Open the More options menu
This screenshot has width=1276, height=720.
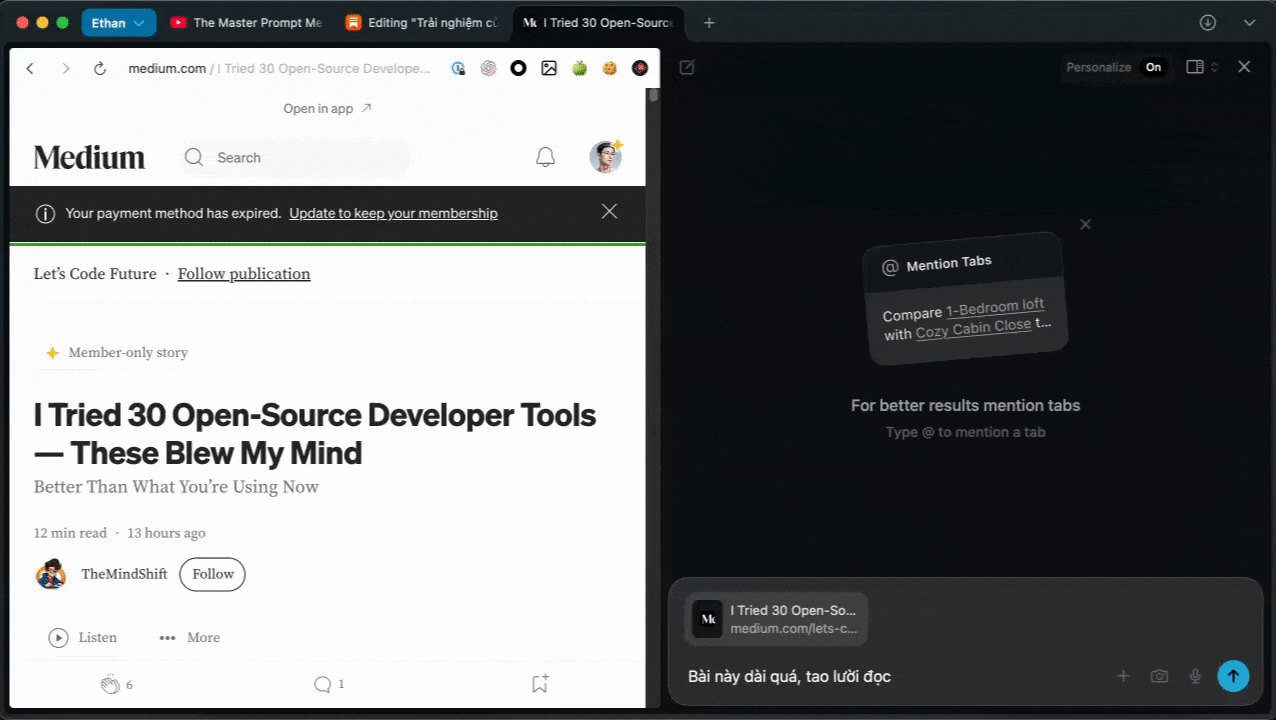pyautogui.click(x=189, y=637)
